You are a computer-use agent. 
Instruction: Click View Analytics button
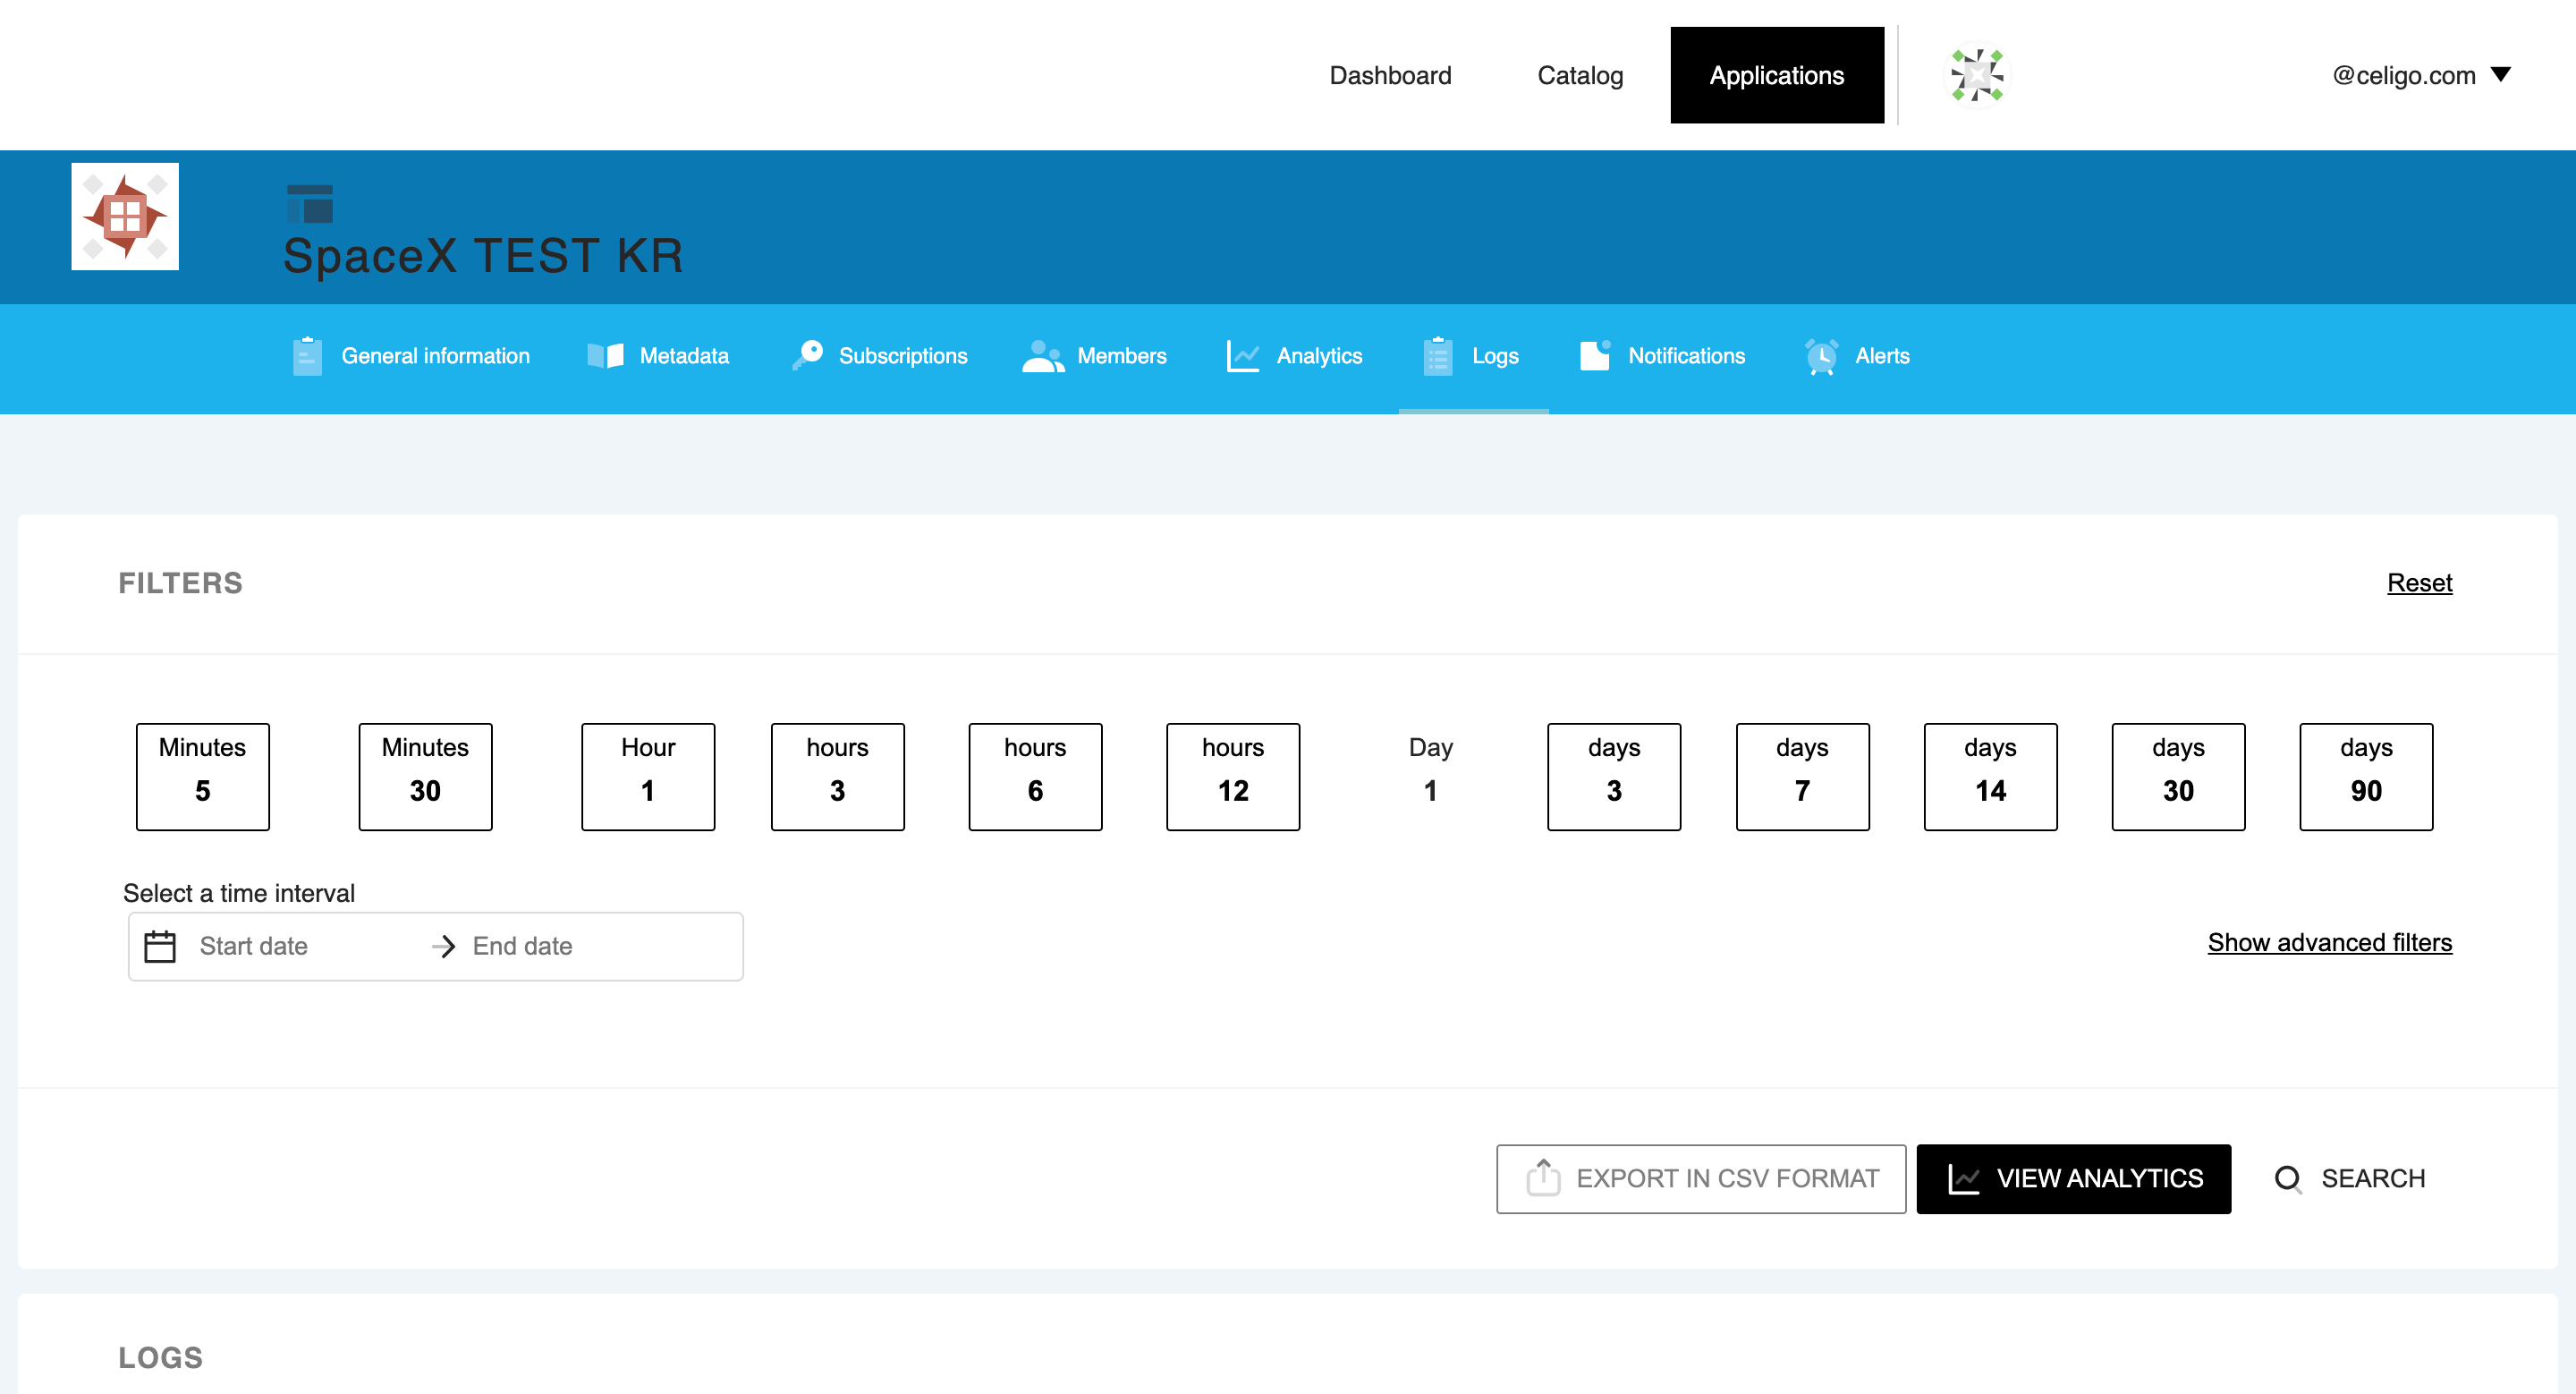[2074, 1179]
